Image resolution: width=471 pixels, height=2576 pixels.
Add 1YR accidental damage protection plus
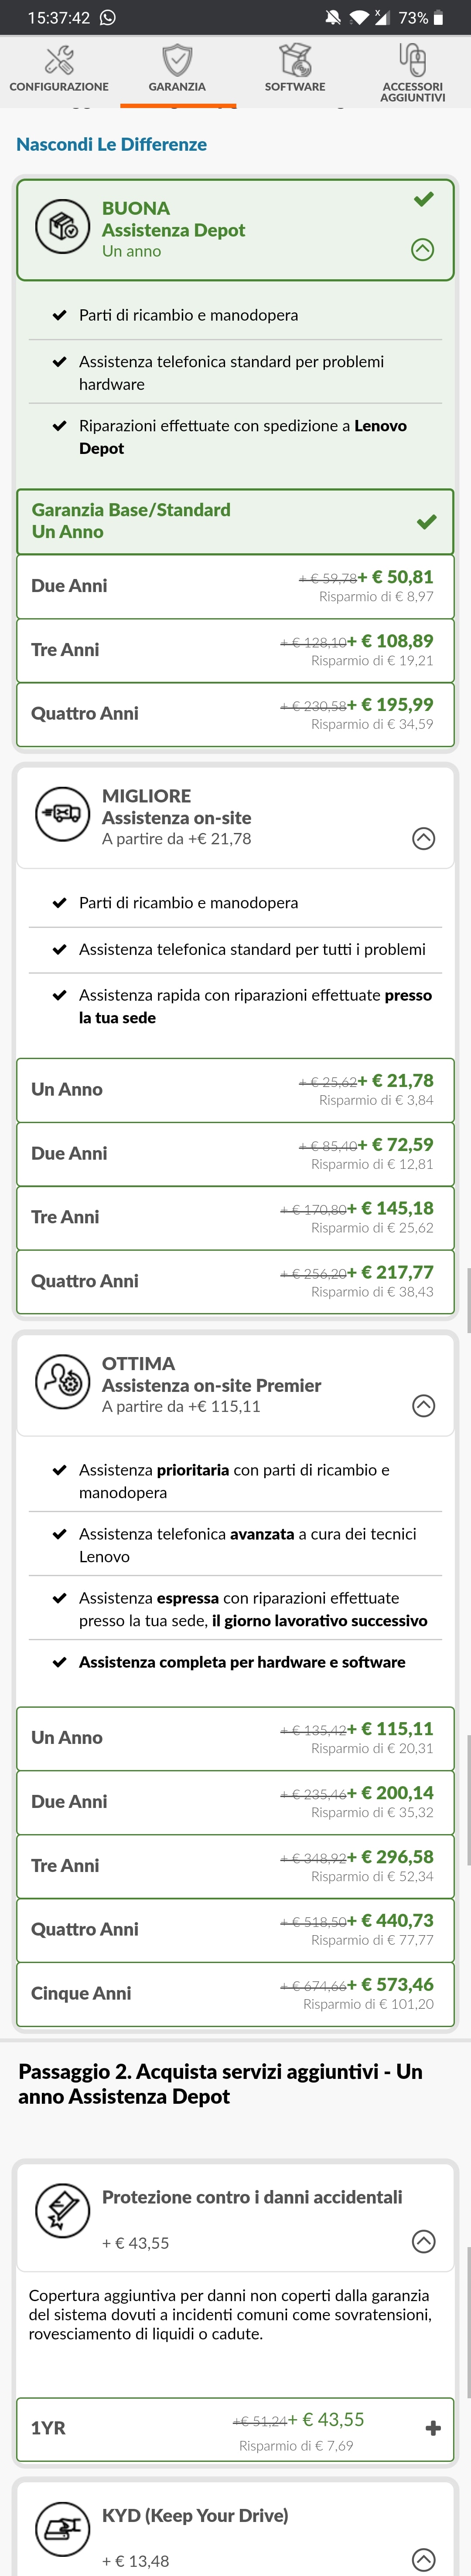[433, 2428]
